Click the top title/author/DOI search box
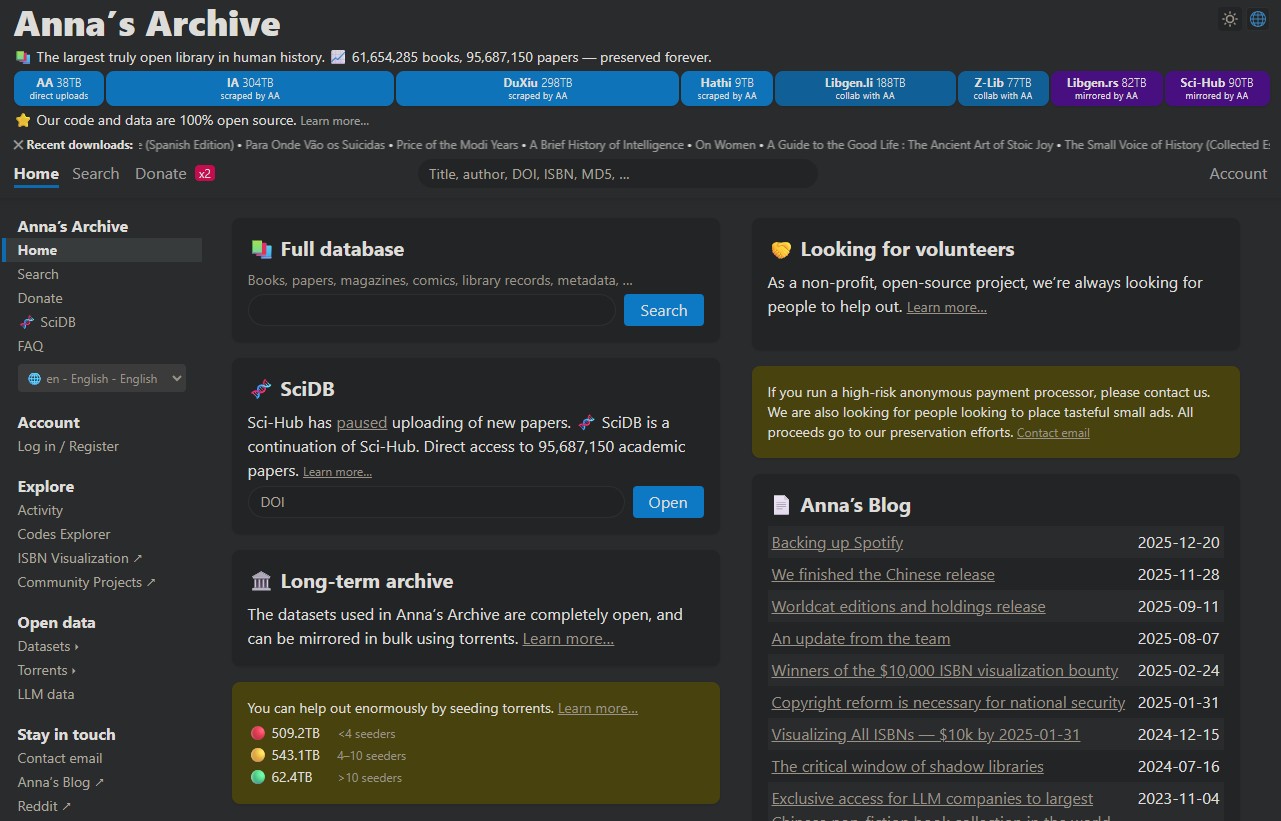 [617, 174]
